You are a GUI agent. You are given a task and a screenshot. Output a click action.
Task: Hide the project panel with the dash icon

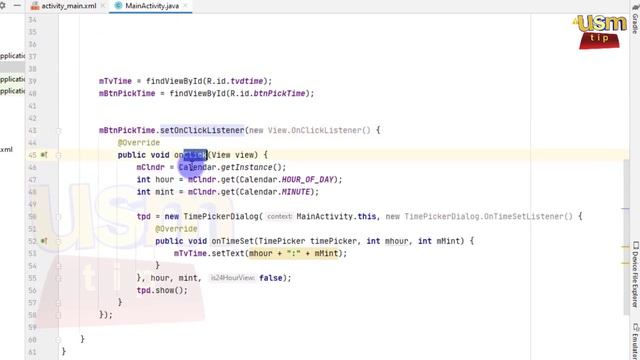point(17,5)
